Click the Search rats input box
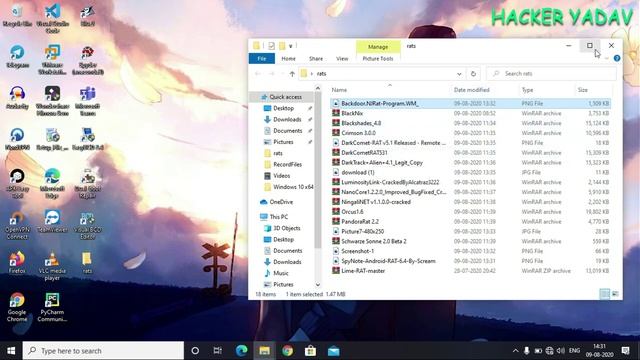640x360 pixels. [551, 74]
